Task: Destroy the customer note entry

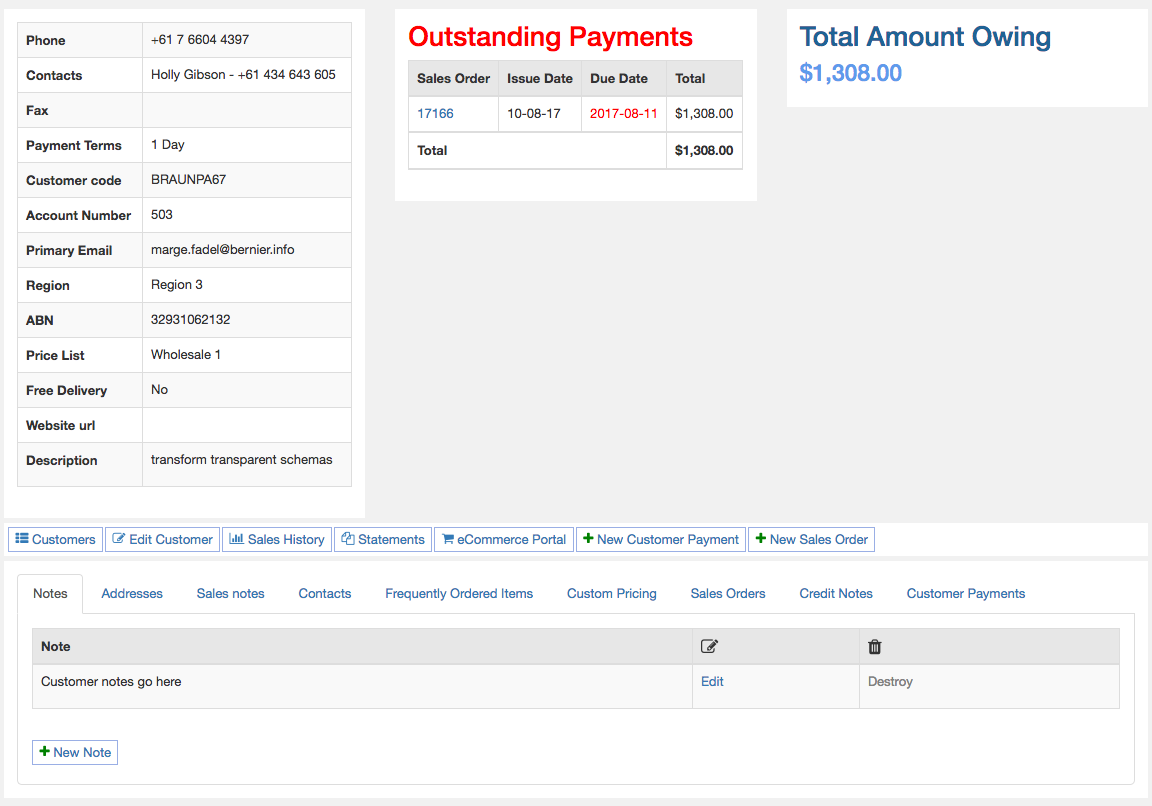Action: tap(890, 681)
